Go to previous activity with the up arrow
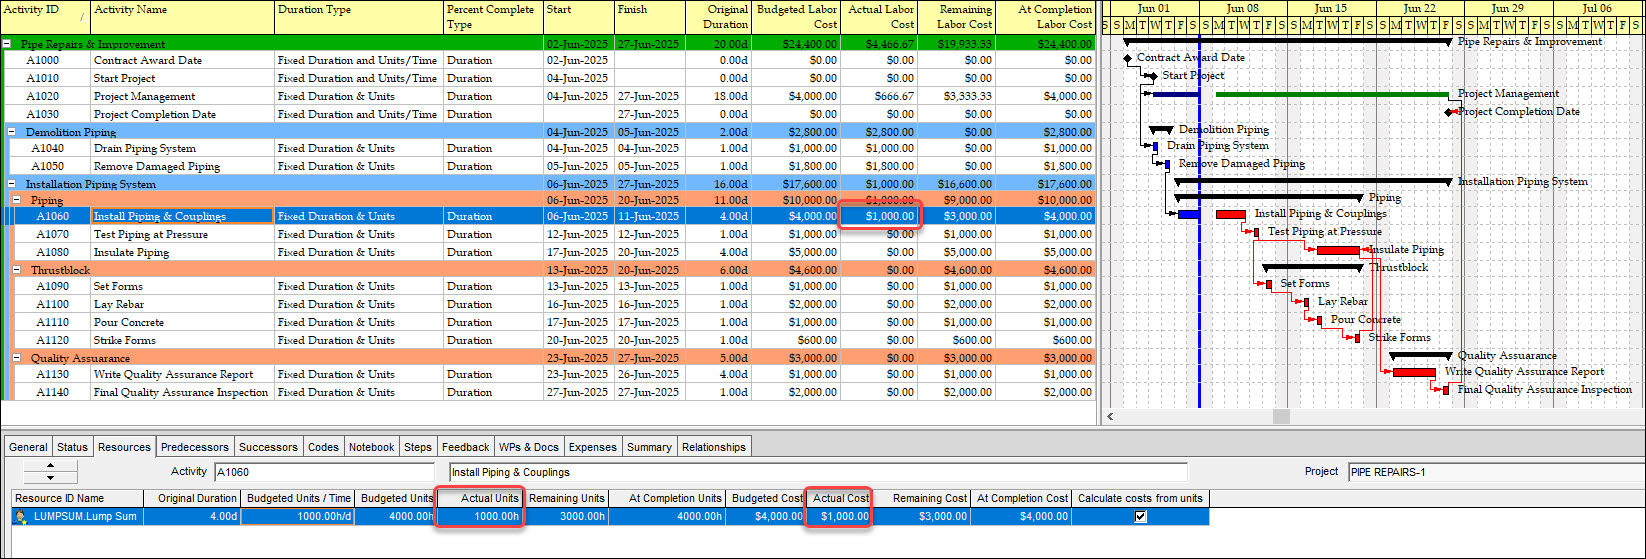 tap(50, 465)
